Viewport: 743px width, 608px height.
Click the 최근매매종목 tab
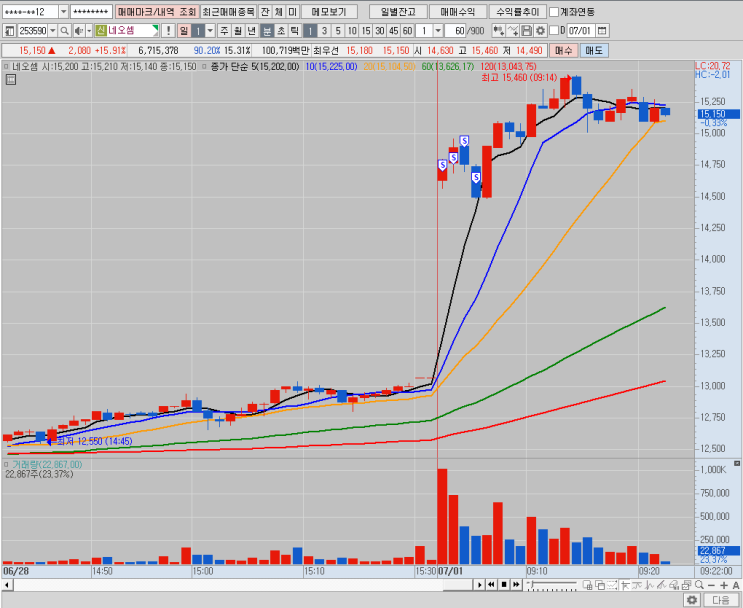(228, 12)
